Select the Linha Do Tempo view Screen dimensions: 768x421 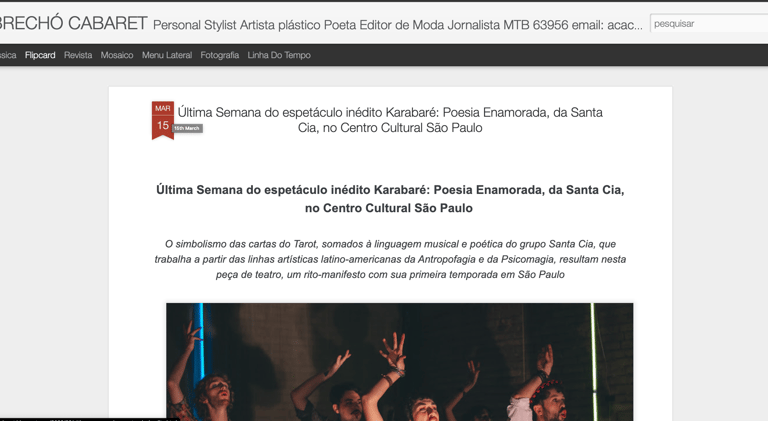pyautogui.click(x=279, y=55)
